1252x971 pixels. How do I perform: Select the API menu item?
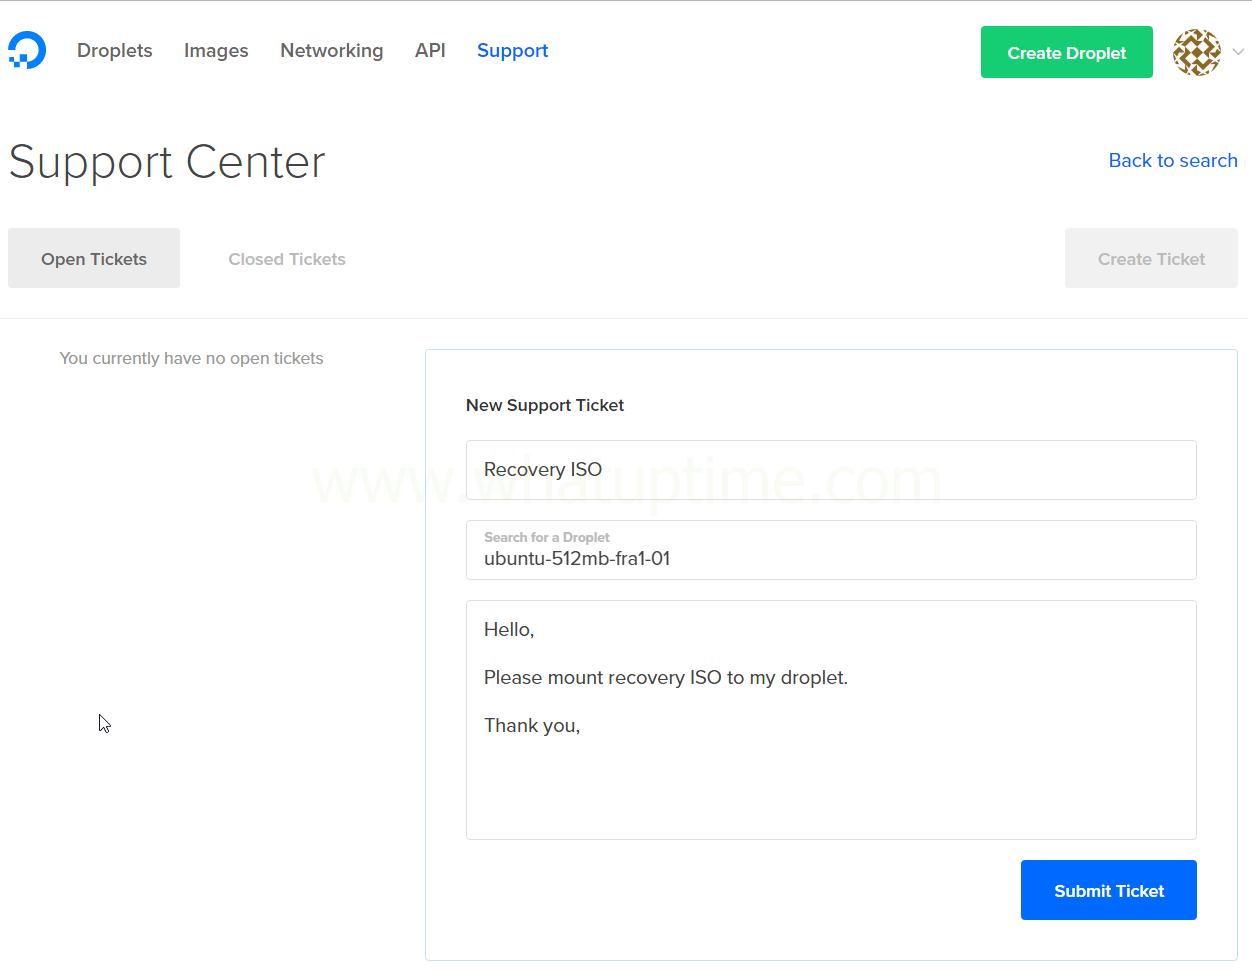(430, 50)
